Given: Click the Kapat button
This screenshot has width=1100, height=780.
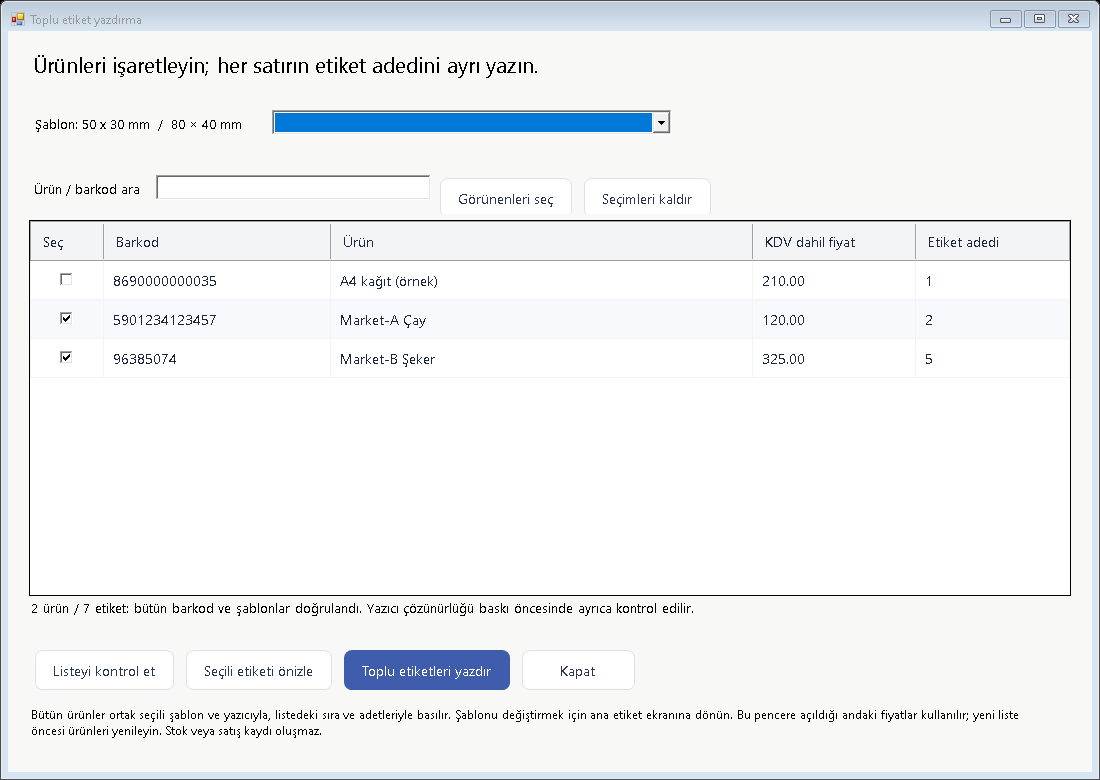Looking at the screenshot, I should click(x=578, y=671).
